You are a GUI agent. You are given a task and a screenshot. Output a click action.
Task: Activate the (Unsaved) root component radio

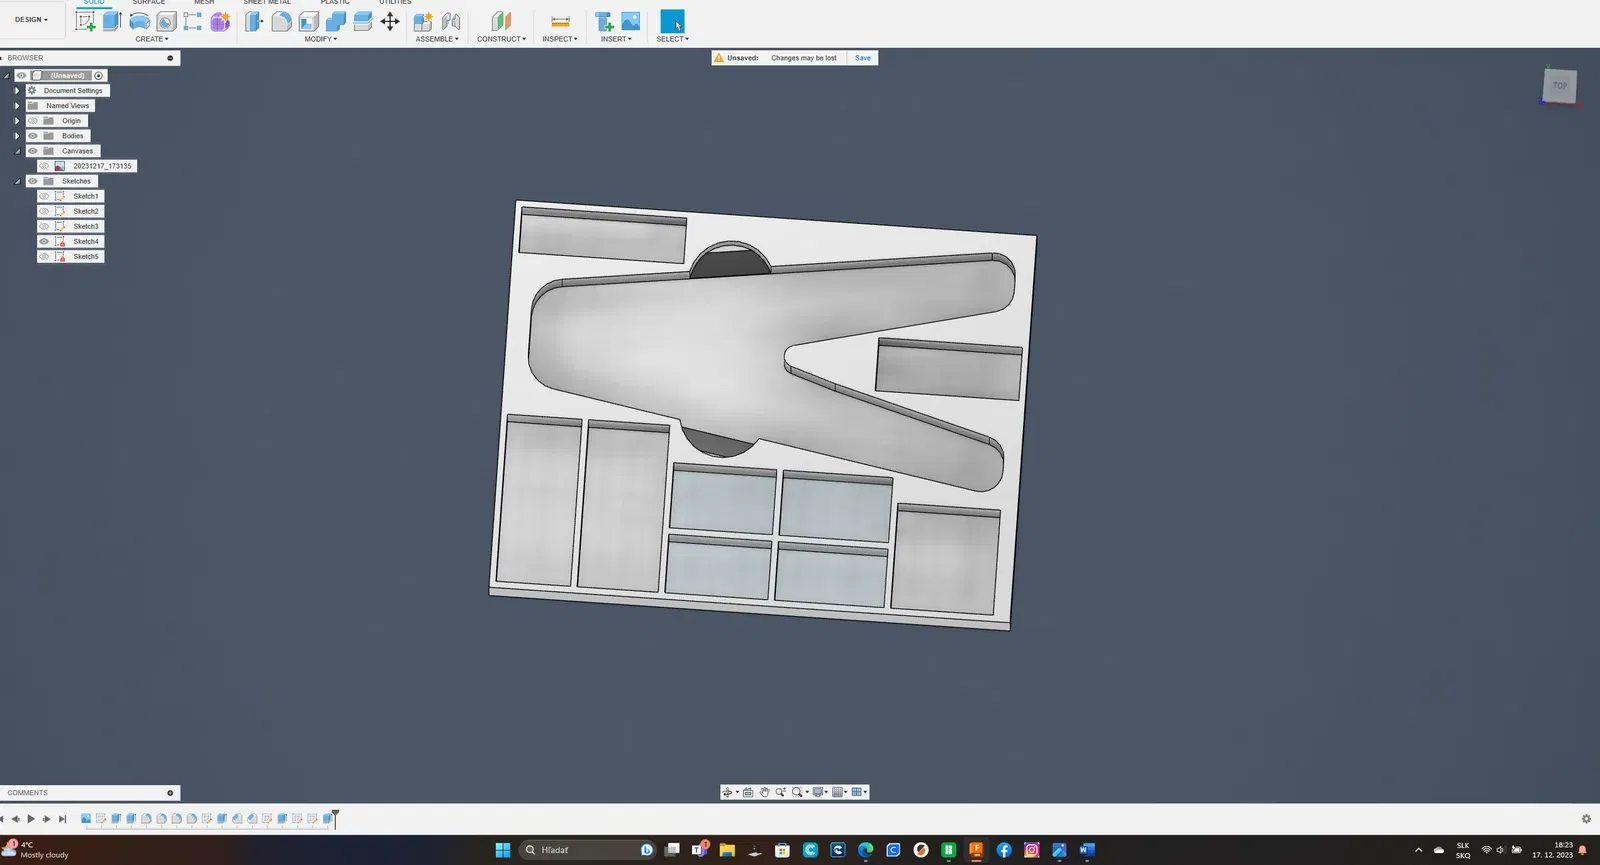(99, 76)
